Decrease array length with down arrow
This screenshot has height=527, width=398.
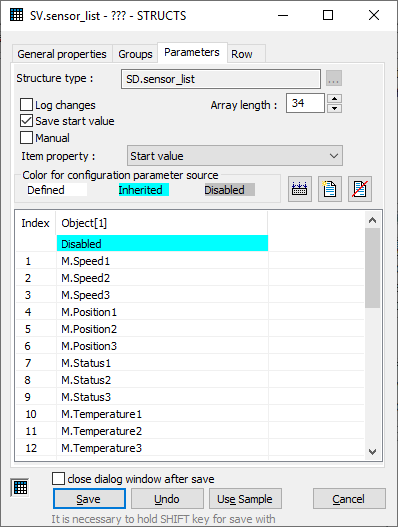pyautogui.click(x=334, y=108)
